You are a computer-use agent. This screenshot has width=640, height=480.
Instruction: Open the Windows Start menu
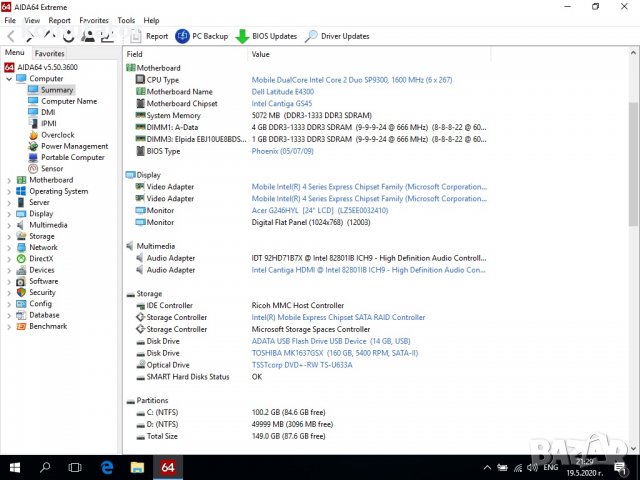15,467
